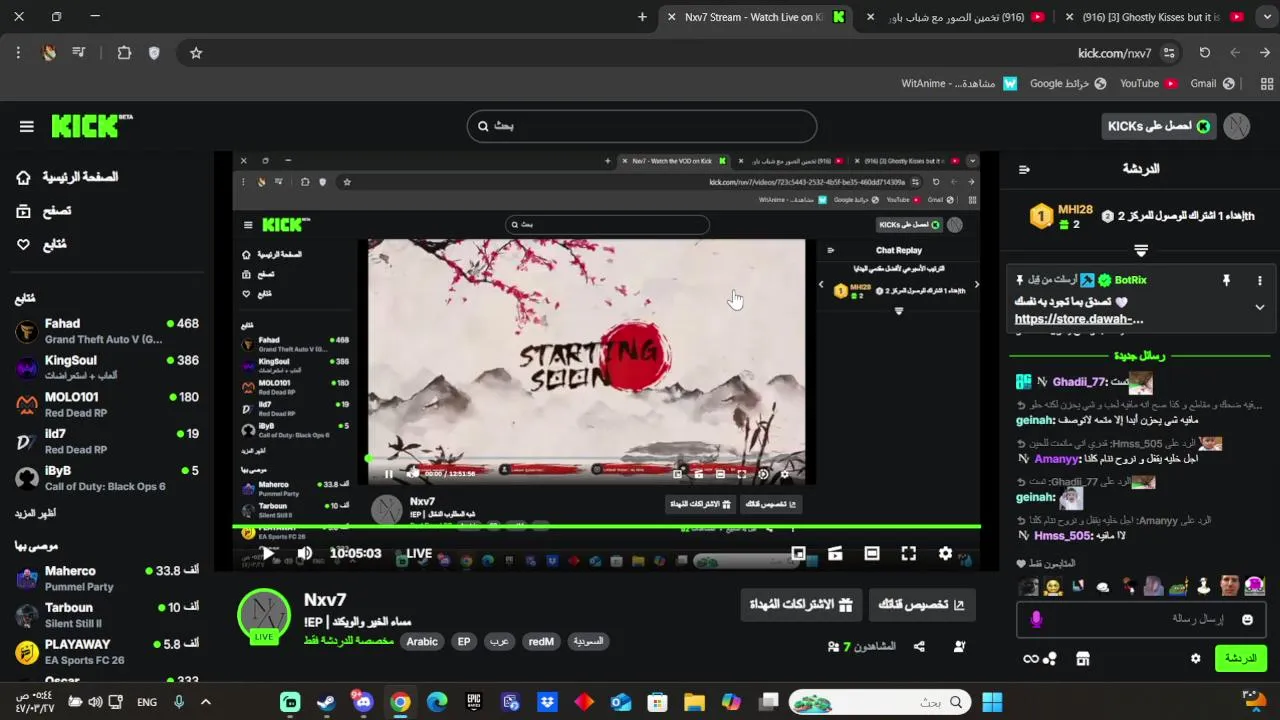Open video player settings gear

click(945, 553)
